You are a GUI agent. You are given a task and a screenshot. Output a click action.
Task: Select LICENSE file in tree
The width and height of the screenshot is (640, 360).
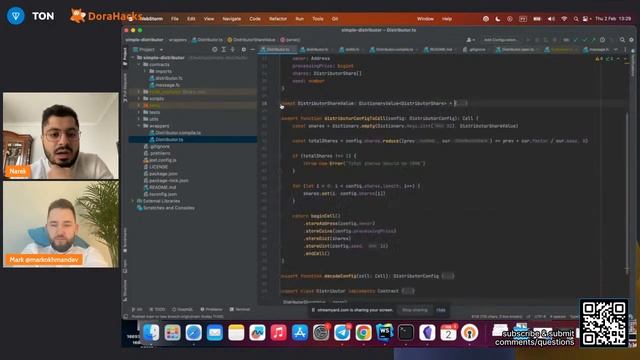coord(156,167)
